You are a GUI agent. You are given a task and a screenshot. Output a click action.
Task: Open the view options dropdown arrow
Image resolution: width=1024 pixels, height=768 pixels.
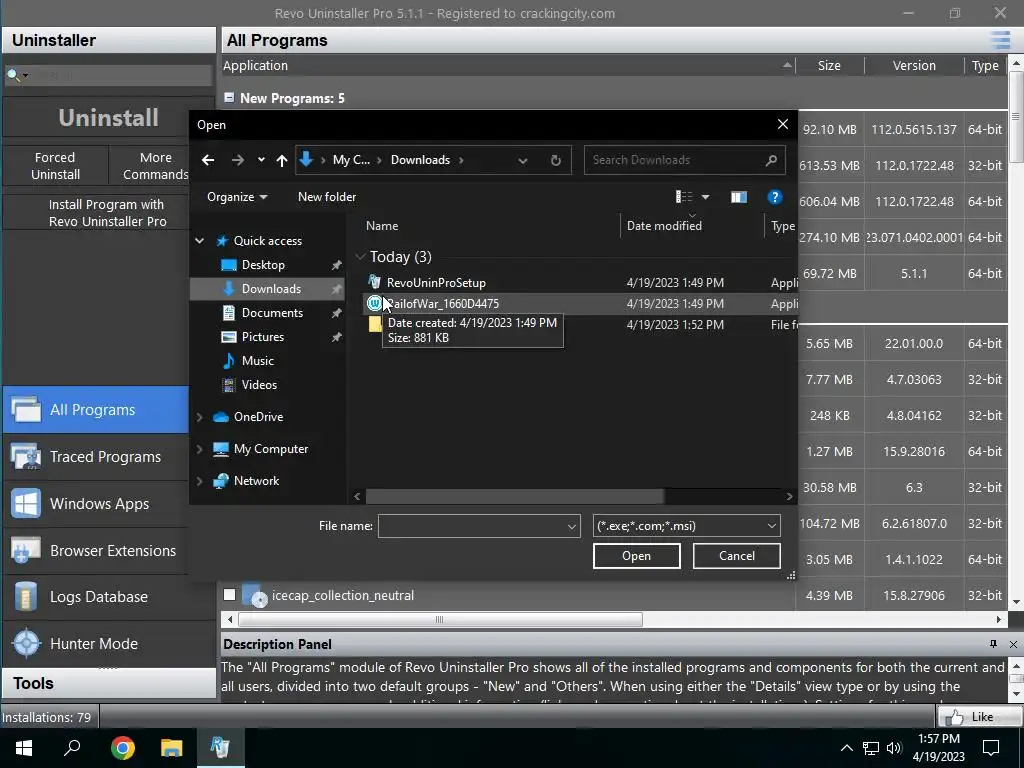coord(705,197)
